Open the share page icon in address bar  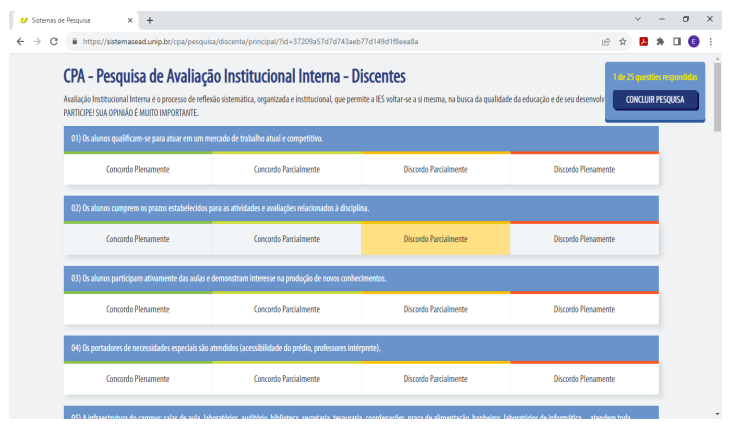(605, 41)
